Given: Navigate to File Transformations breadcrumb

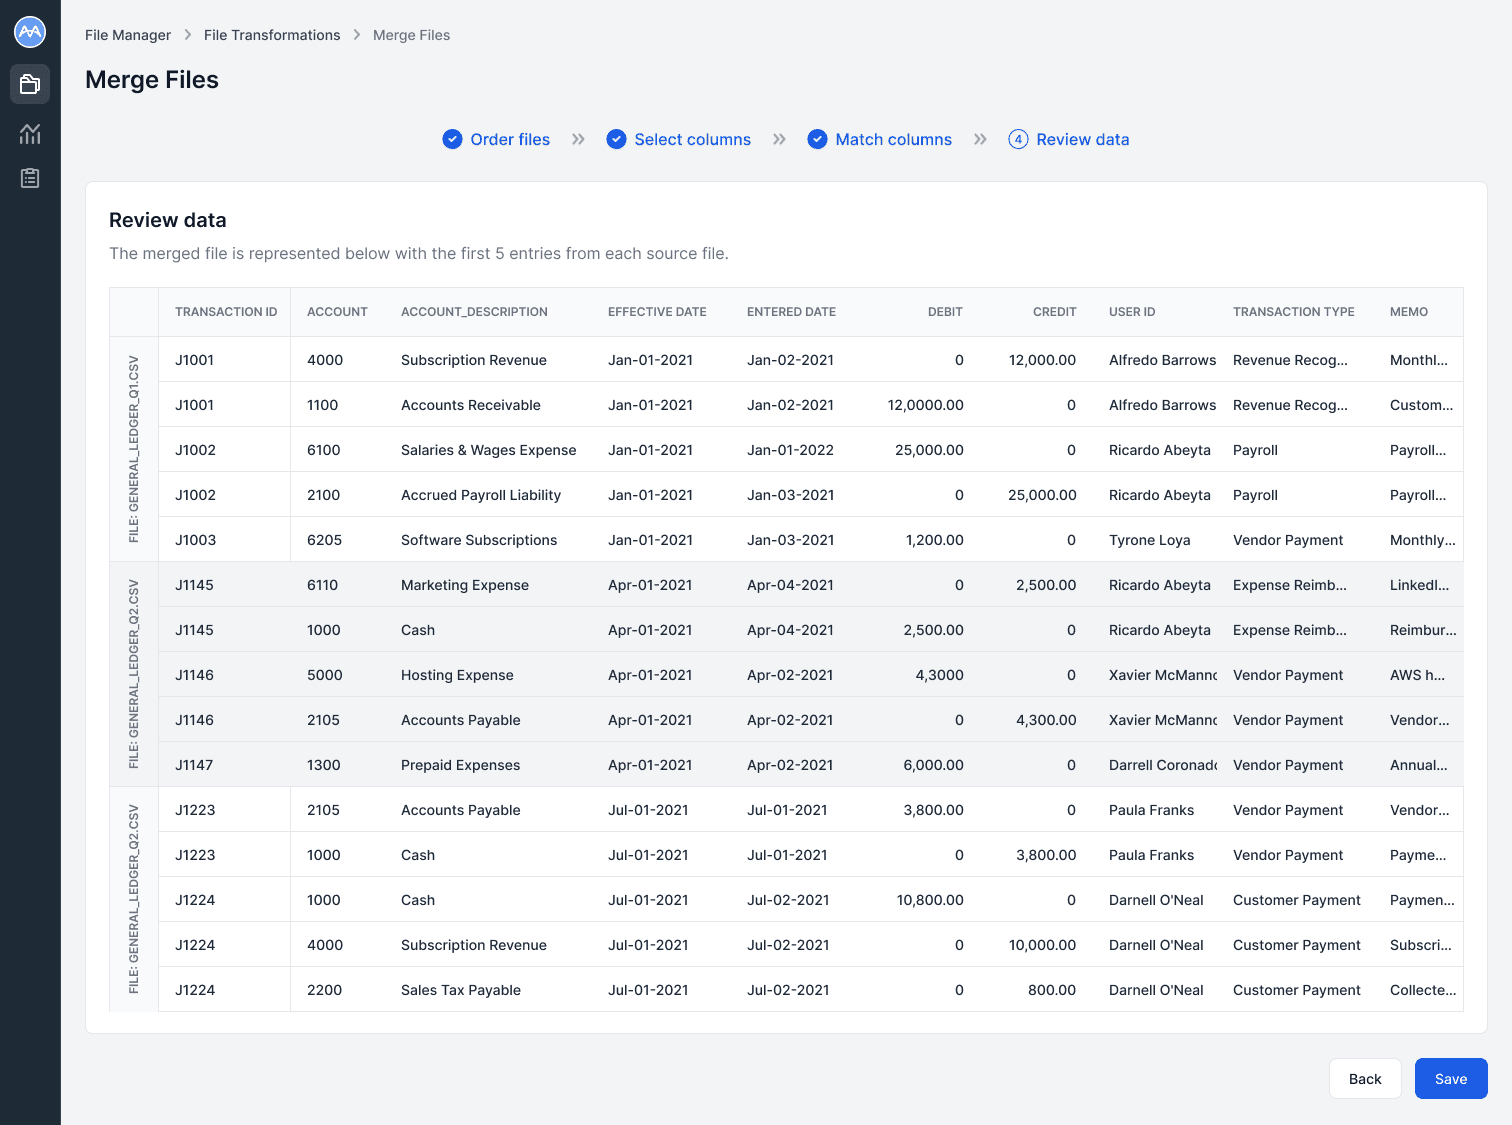Looking at the screenshot, I should pos(272,35).
